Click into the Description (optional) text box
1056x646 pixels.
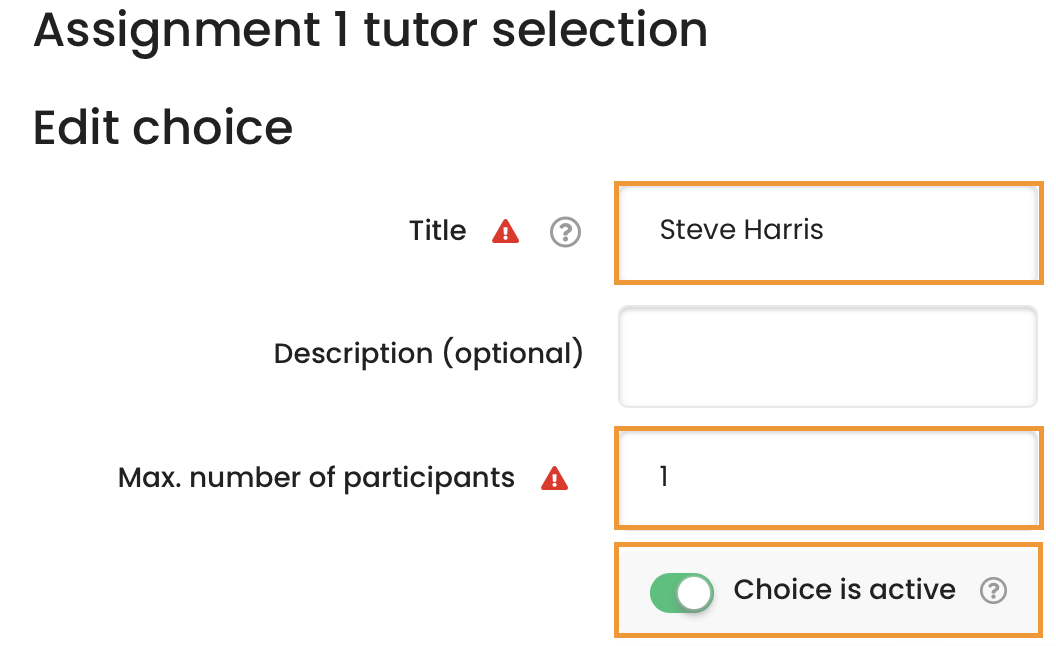point(828,356)
